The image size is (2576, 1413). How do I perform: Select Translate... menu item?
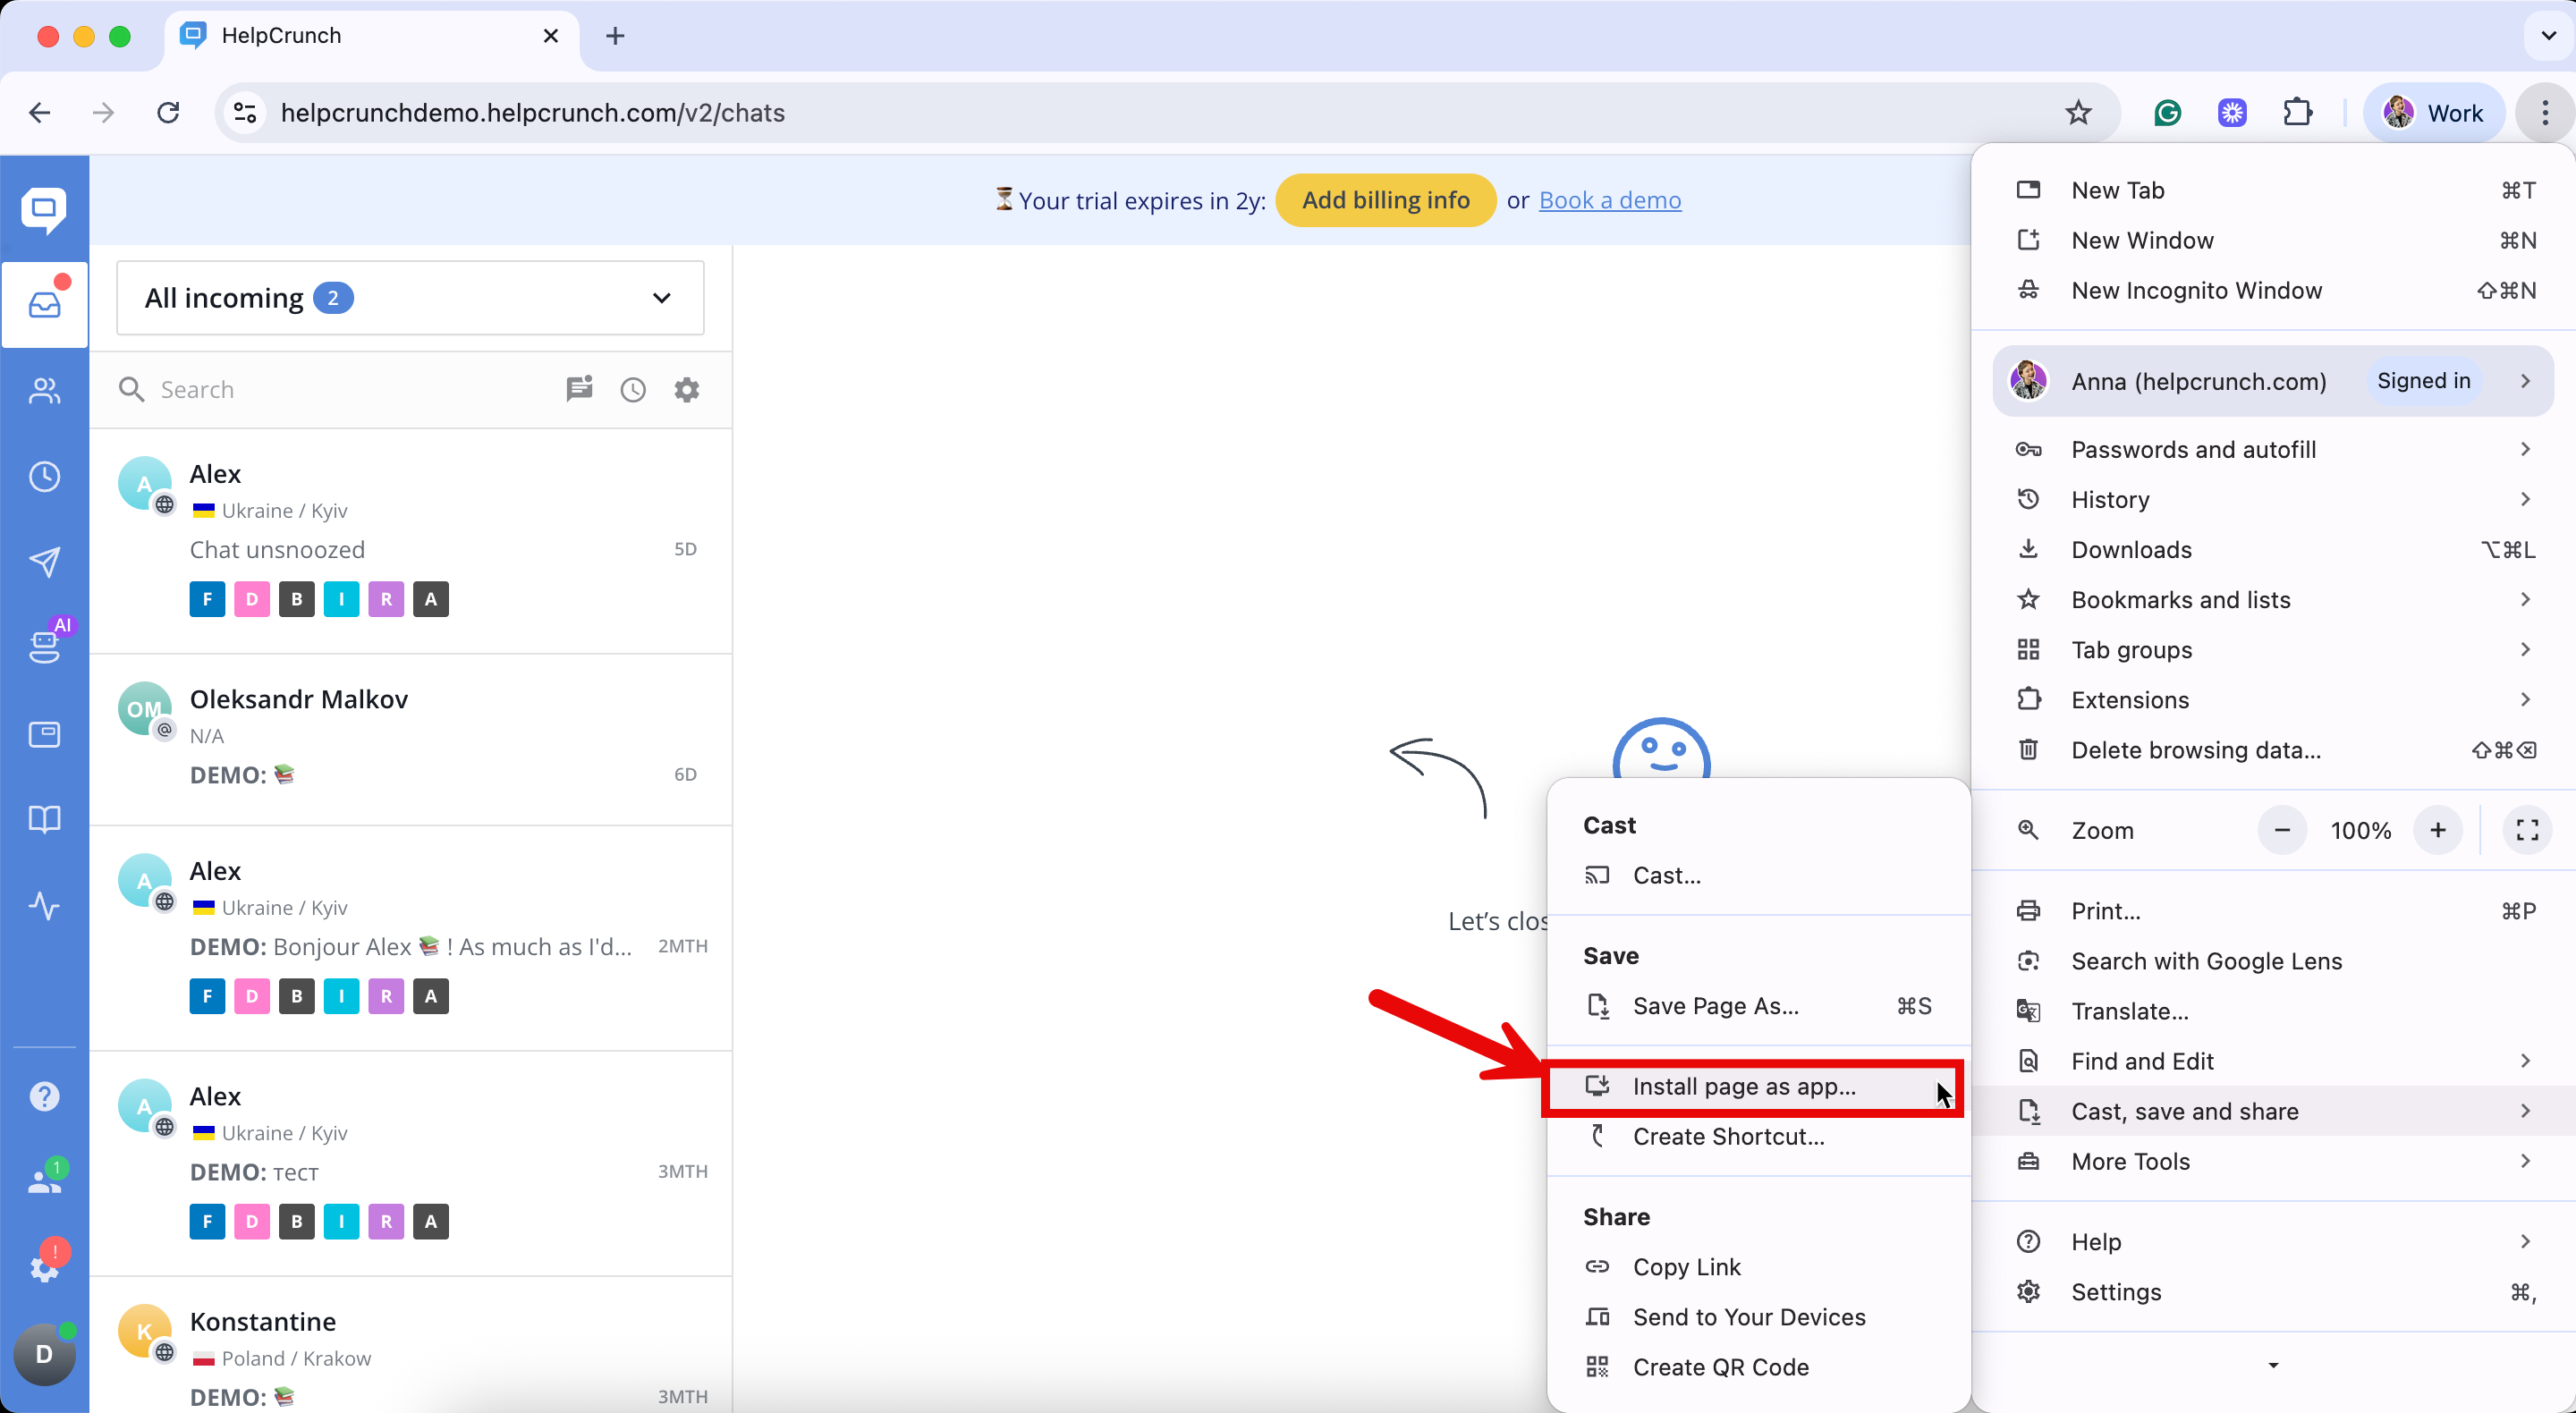click(2272, 1011)
